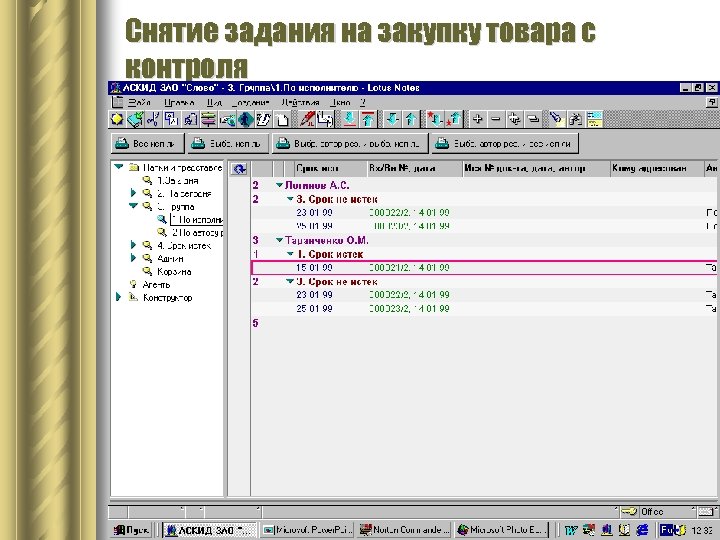720x540 pixels.
Task: Click the Вх/Вн №, дата column header
Action: pyautogui.click(x=415, y=169)
